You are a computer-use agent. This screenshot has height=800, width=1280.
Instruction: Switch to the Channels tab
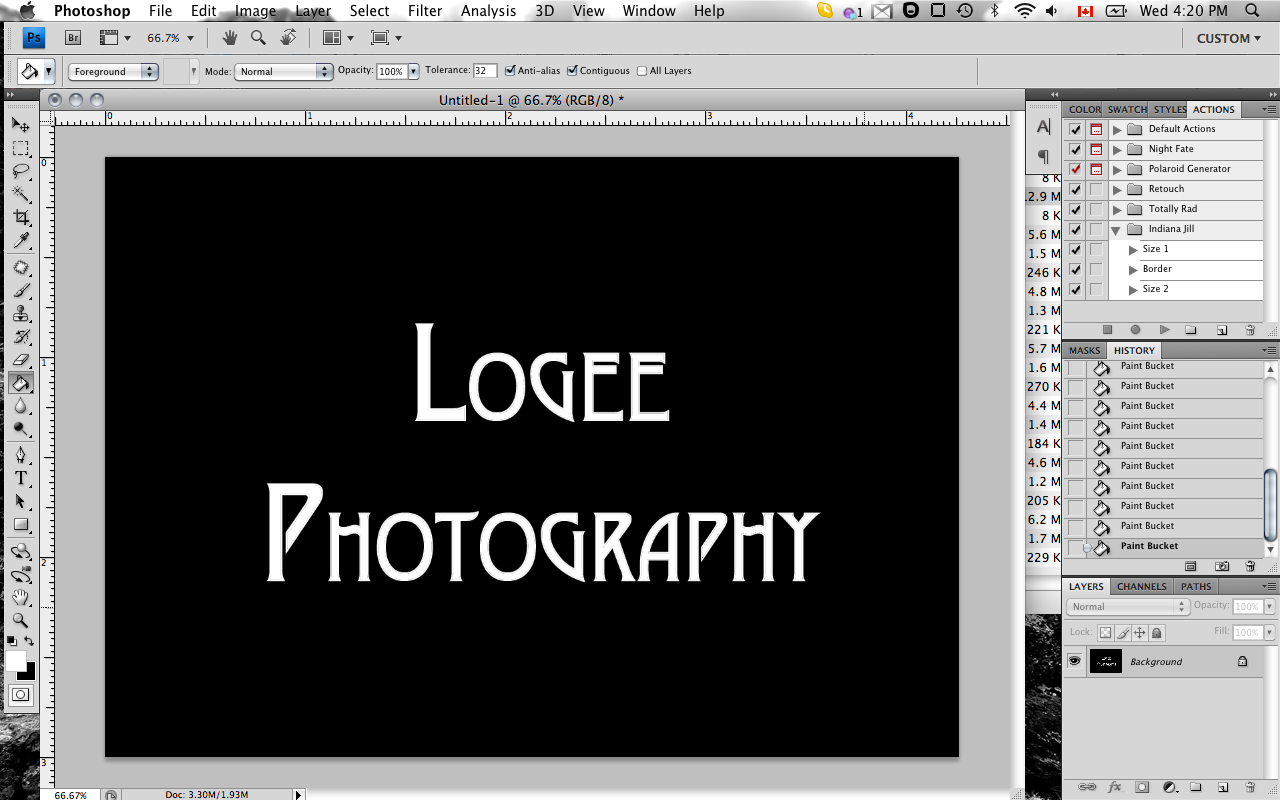click(x=1141, y=586)
